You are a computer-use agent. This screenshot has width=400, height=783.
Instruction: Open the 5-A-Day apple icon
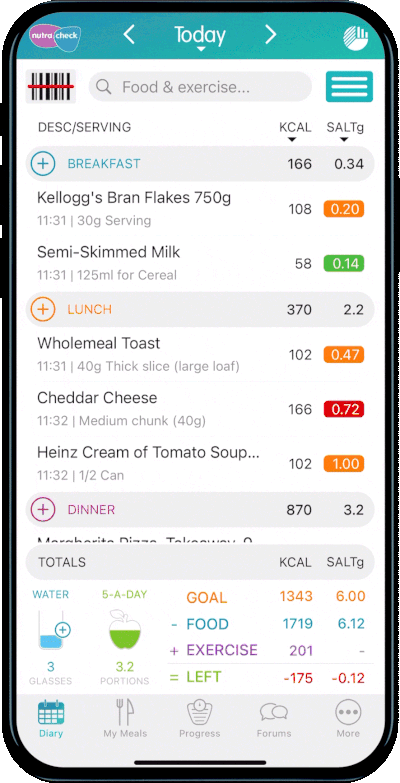tap(125, 629)
